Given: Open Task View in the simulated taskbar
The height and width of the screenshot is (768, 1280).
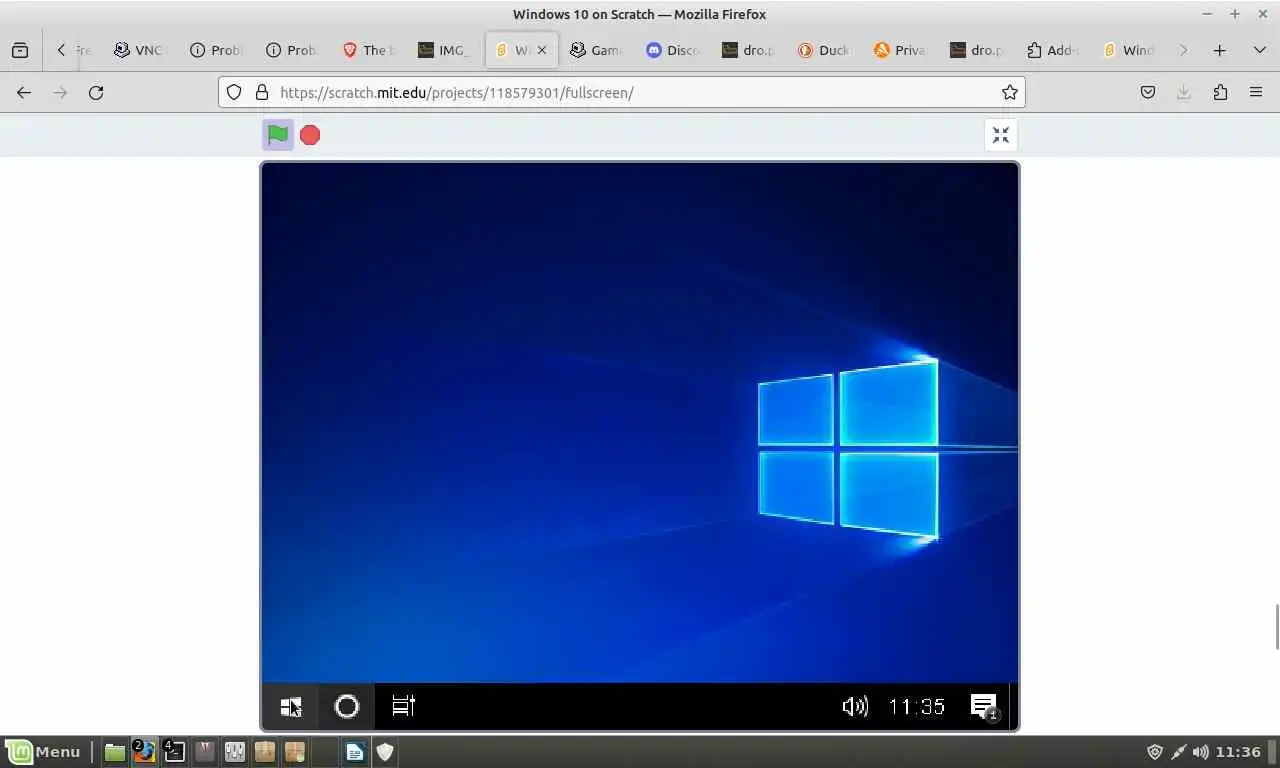Looking at the screenshot, I should pos(403,707).
